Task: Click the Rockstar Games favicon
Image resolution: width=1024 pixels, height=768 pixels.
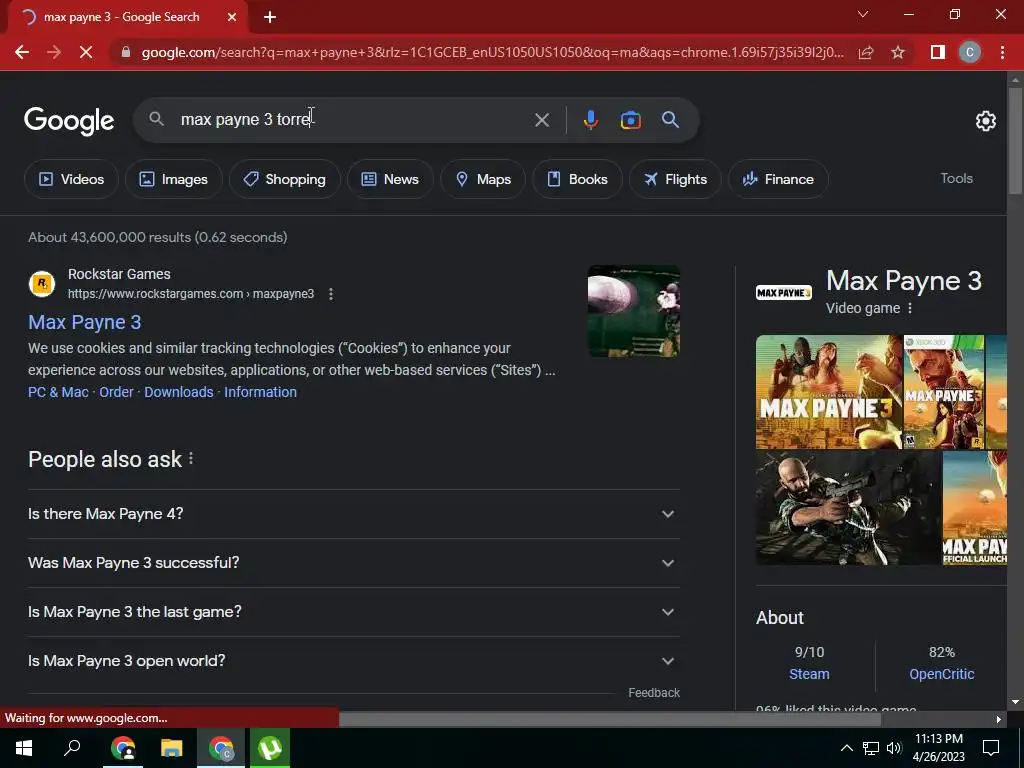Action: (42, 284)
